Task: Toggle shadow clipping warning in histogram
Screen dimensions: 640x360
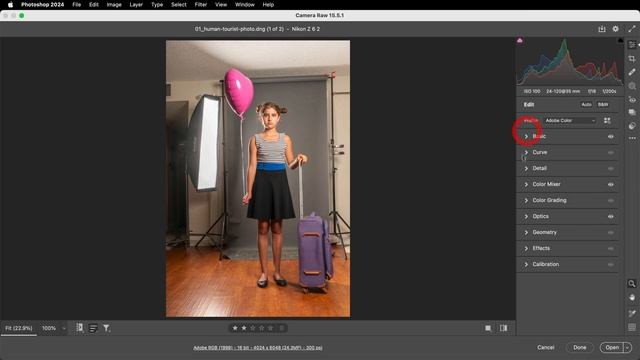Action: pyautogui.click(x=520, y=40)
